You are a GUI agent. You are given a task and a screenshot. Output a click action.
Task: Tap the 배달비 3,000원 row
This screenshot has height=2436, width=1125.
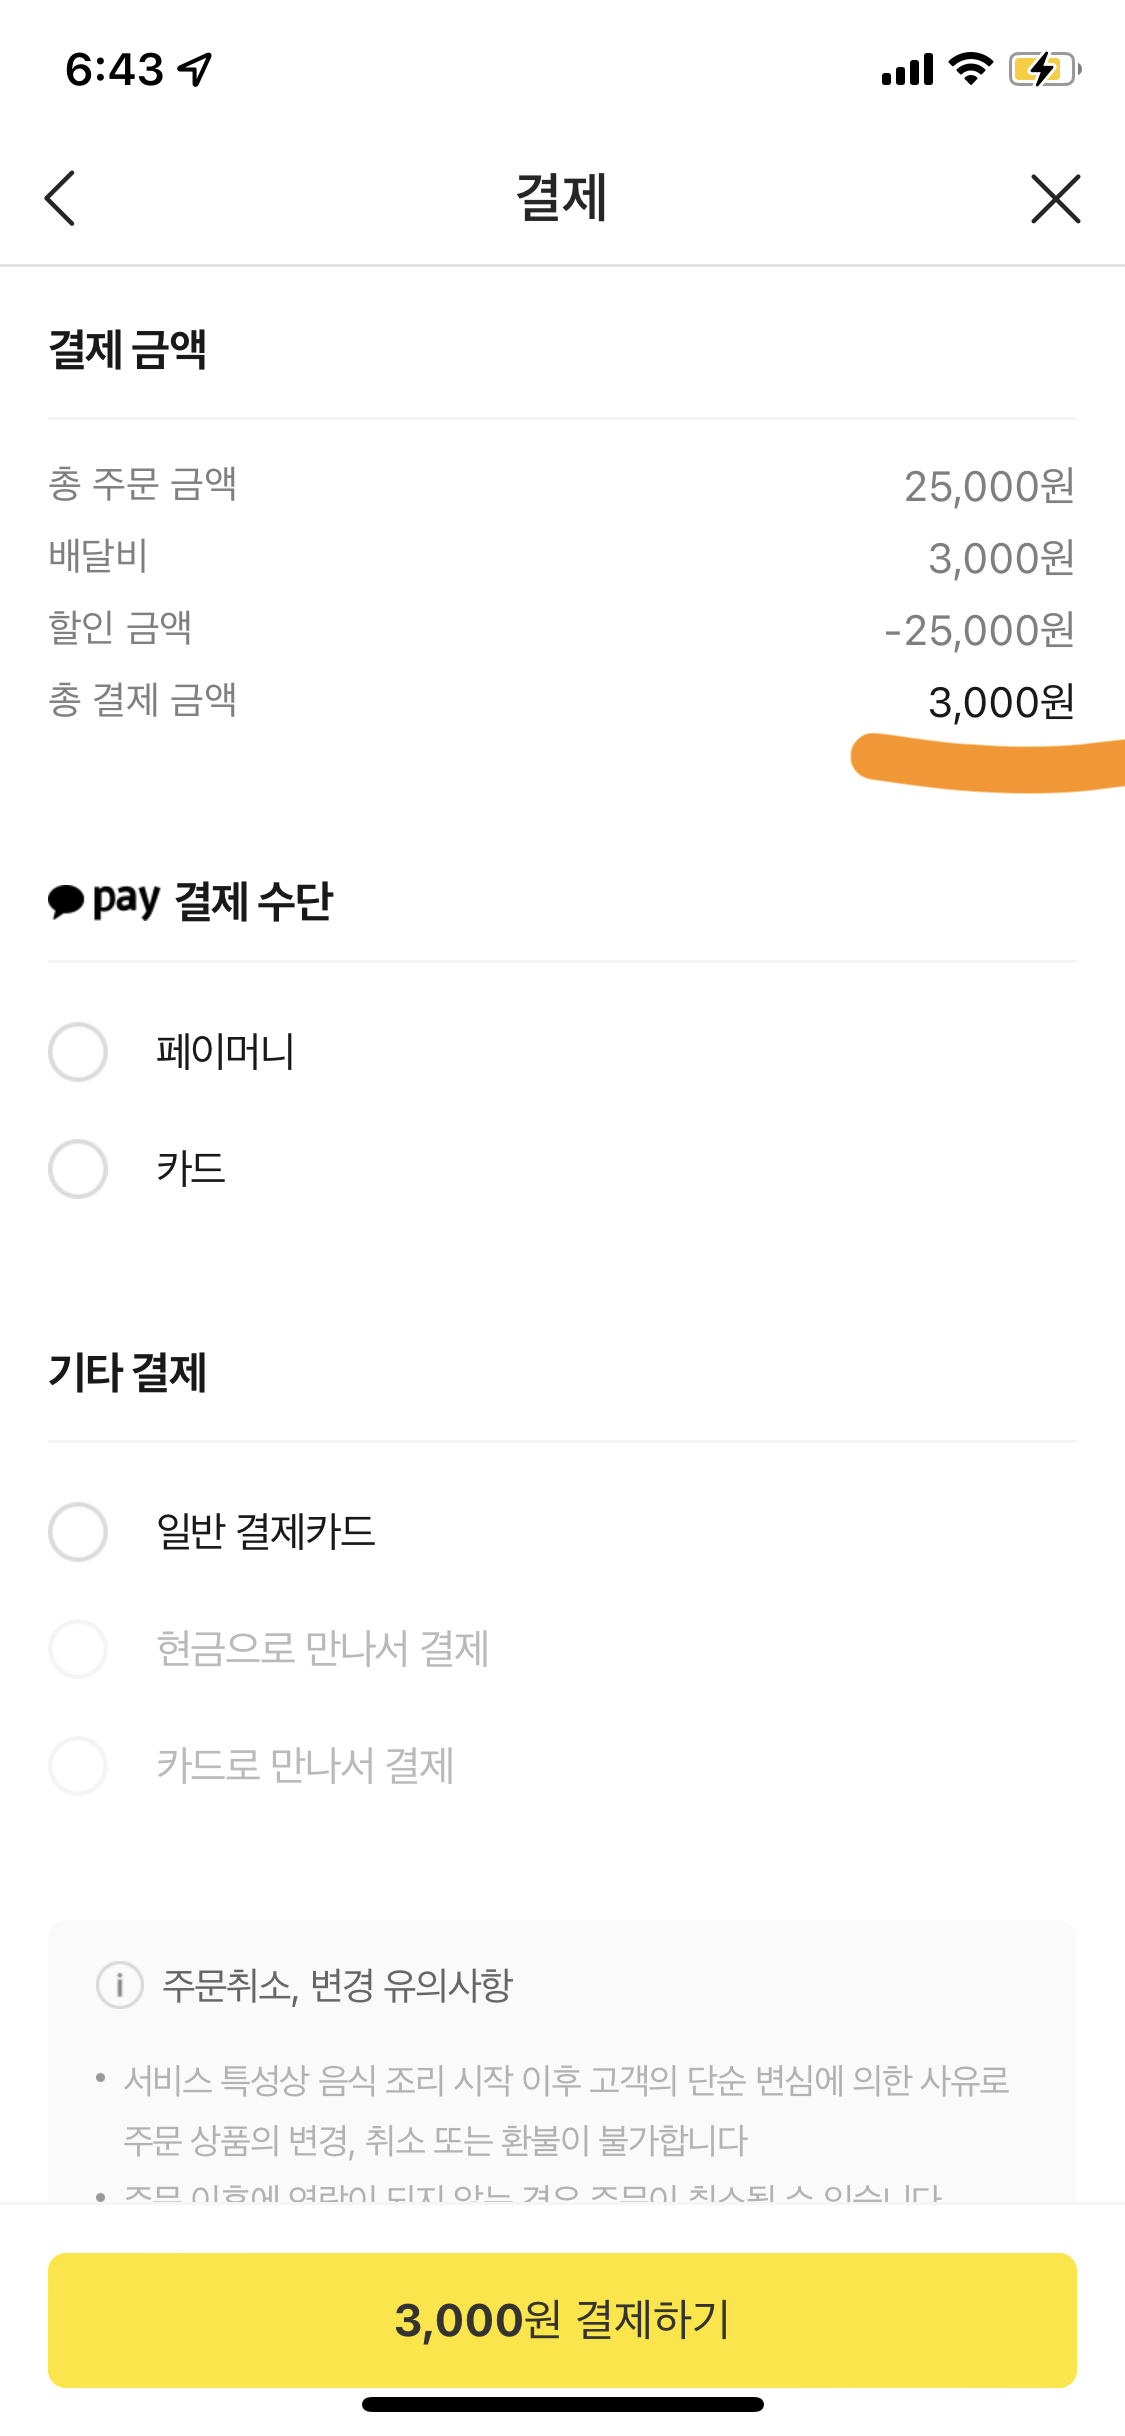pos(562,558)
